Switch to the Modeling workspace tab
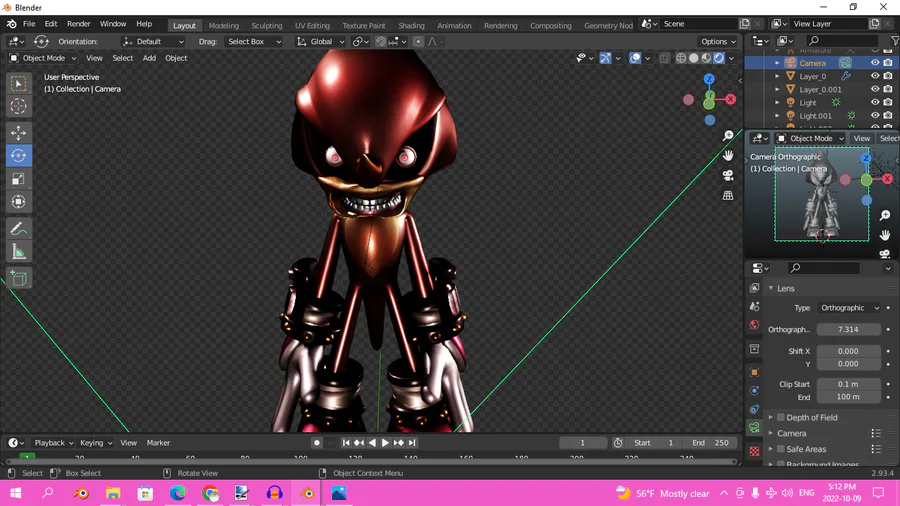 coord(223,25)
